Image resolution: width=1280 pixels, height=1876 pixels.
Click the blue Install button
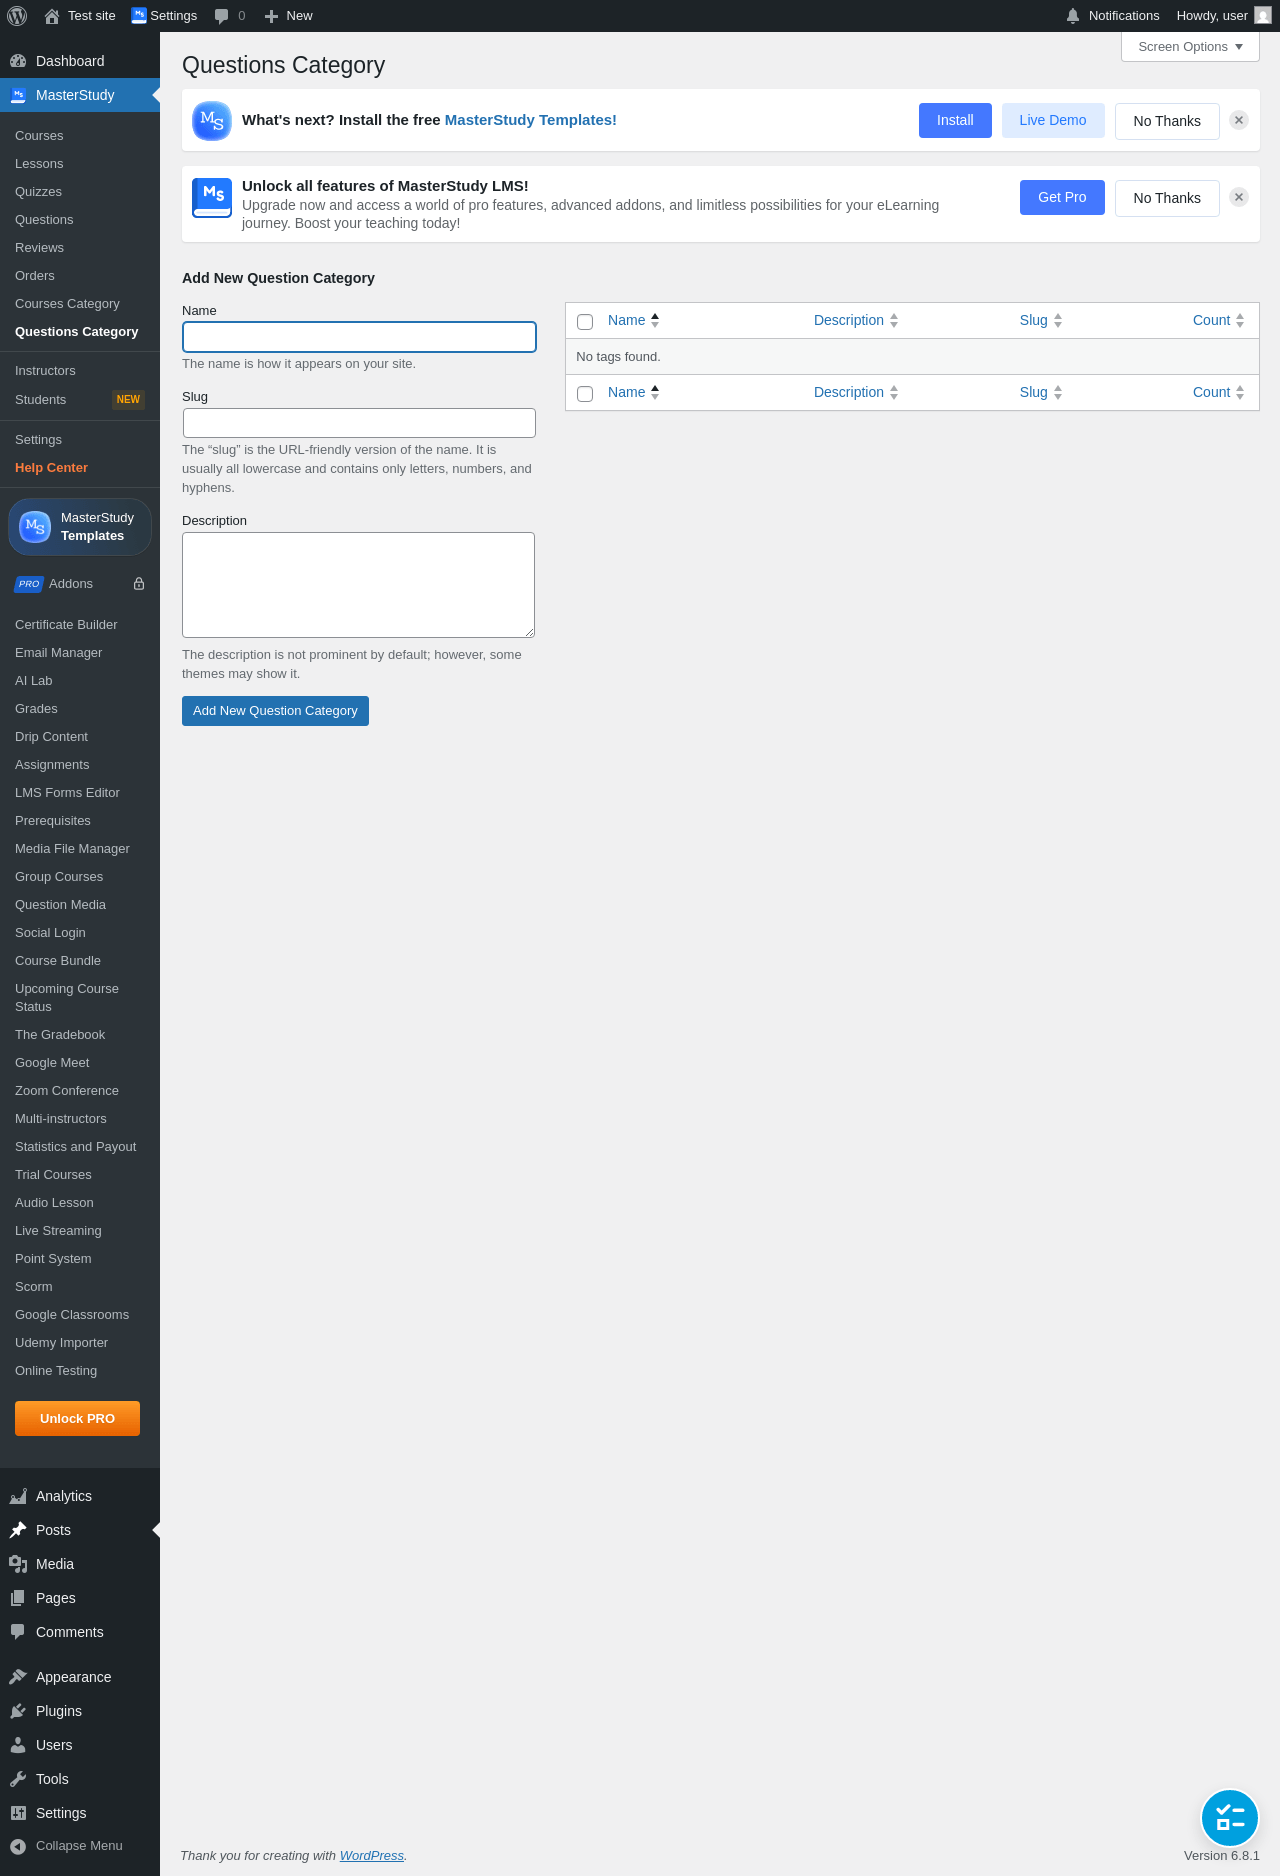point(955,120)
